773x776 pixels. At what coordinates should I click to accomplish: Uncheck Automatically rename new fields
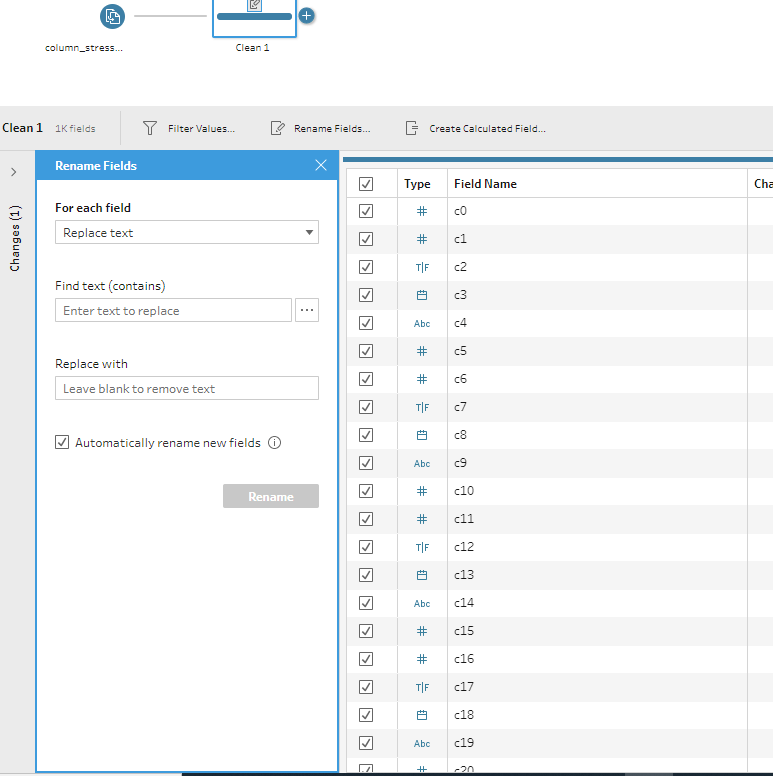[62, 442]
